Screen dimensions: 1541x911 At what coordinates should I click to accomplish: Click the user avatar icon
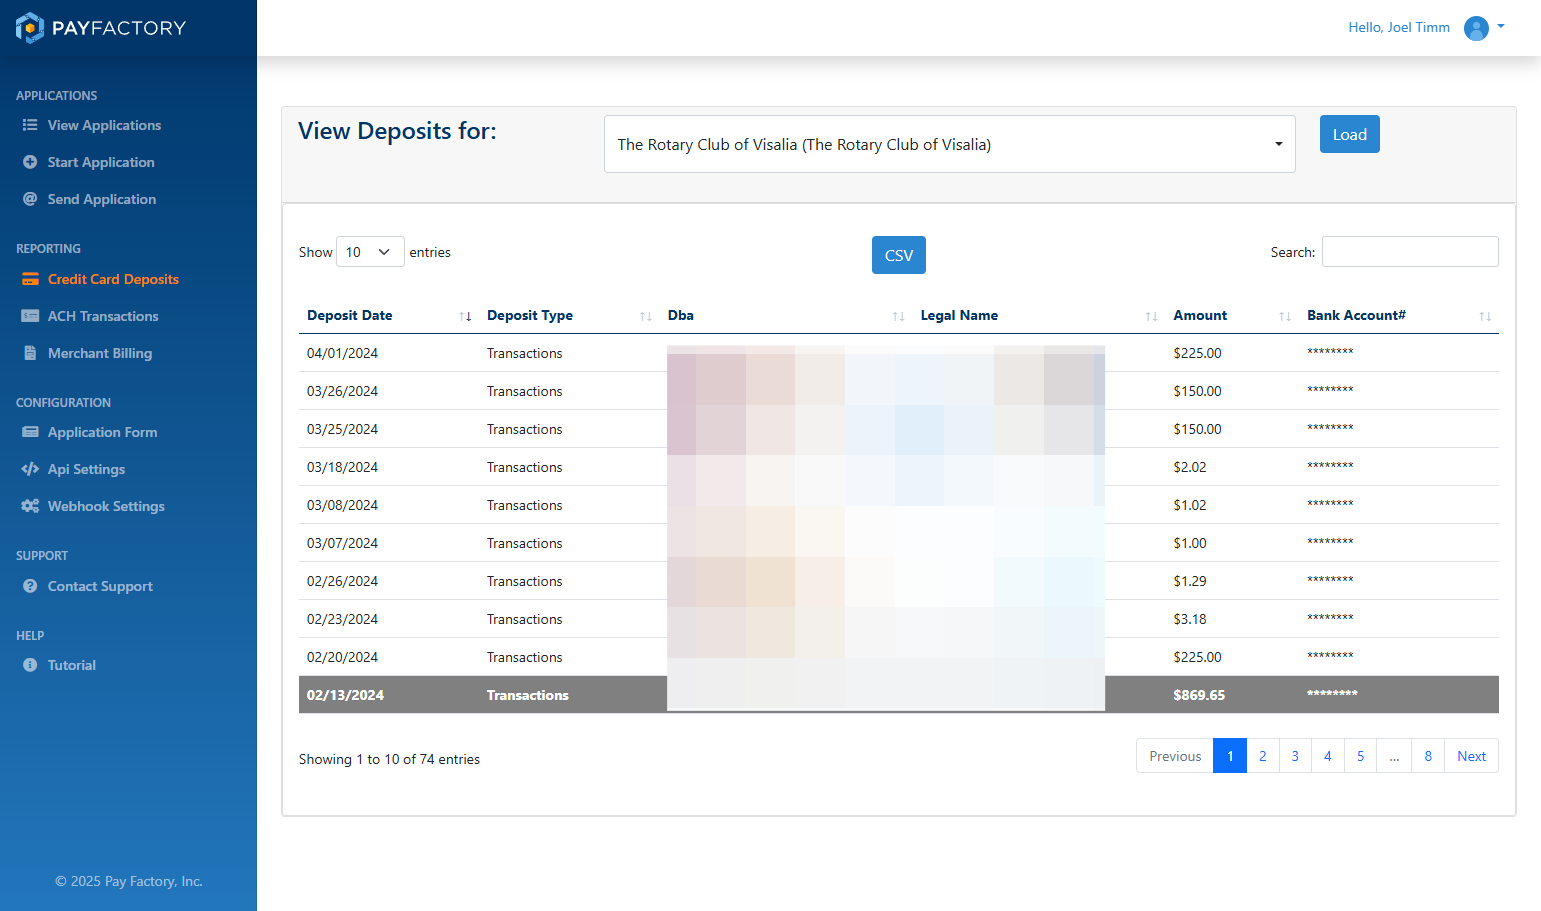tap(1476, 28)
